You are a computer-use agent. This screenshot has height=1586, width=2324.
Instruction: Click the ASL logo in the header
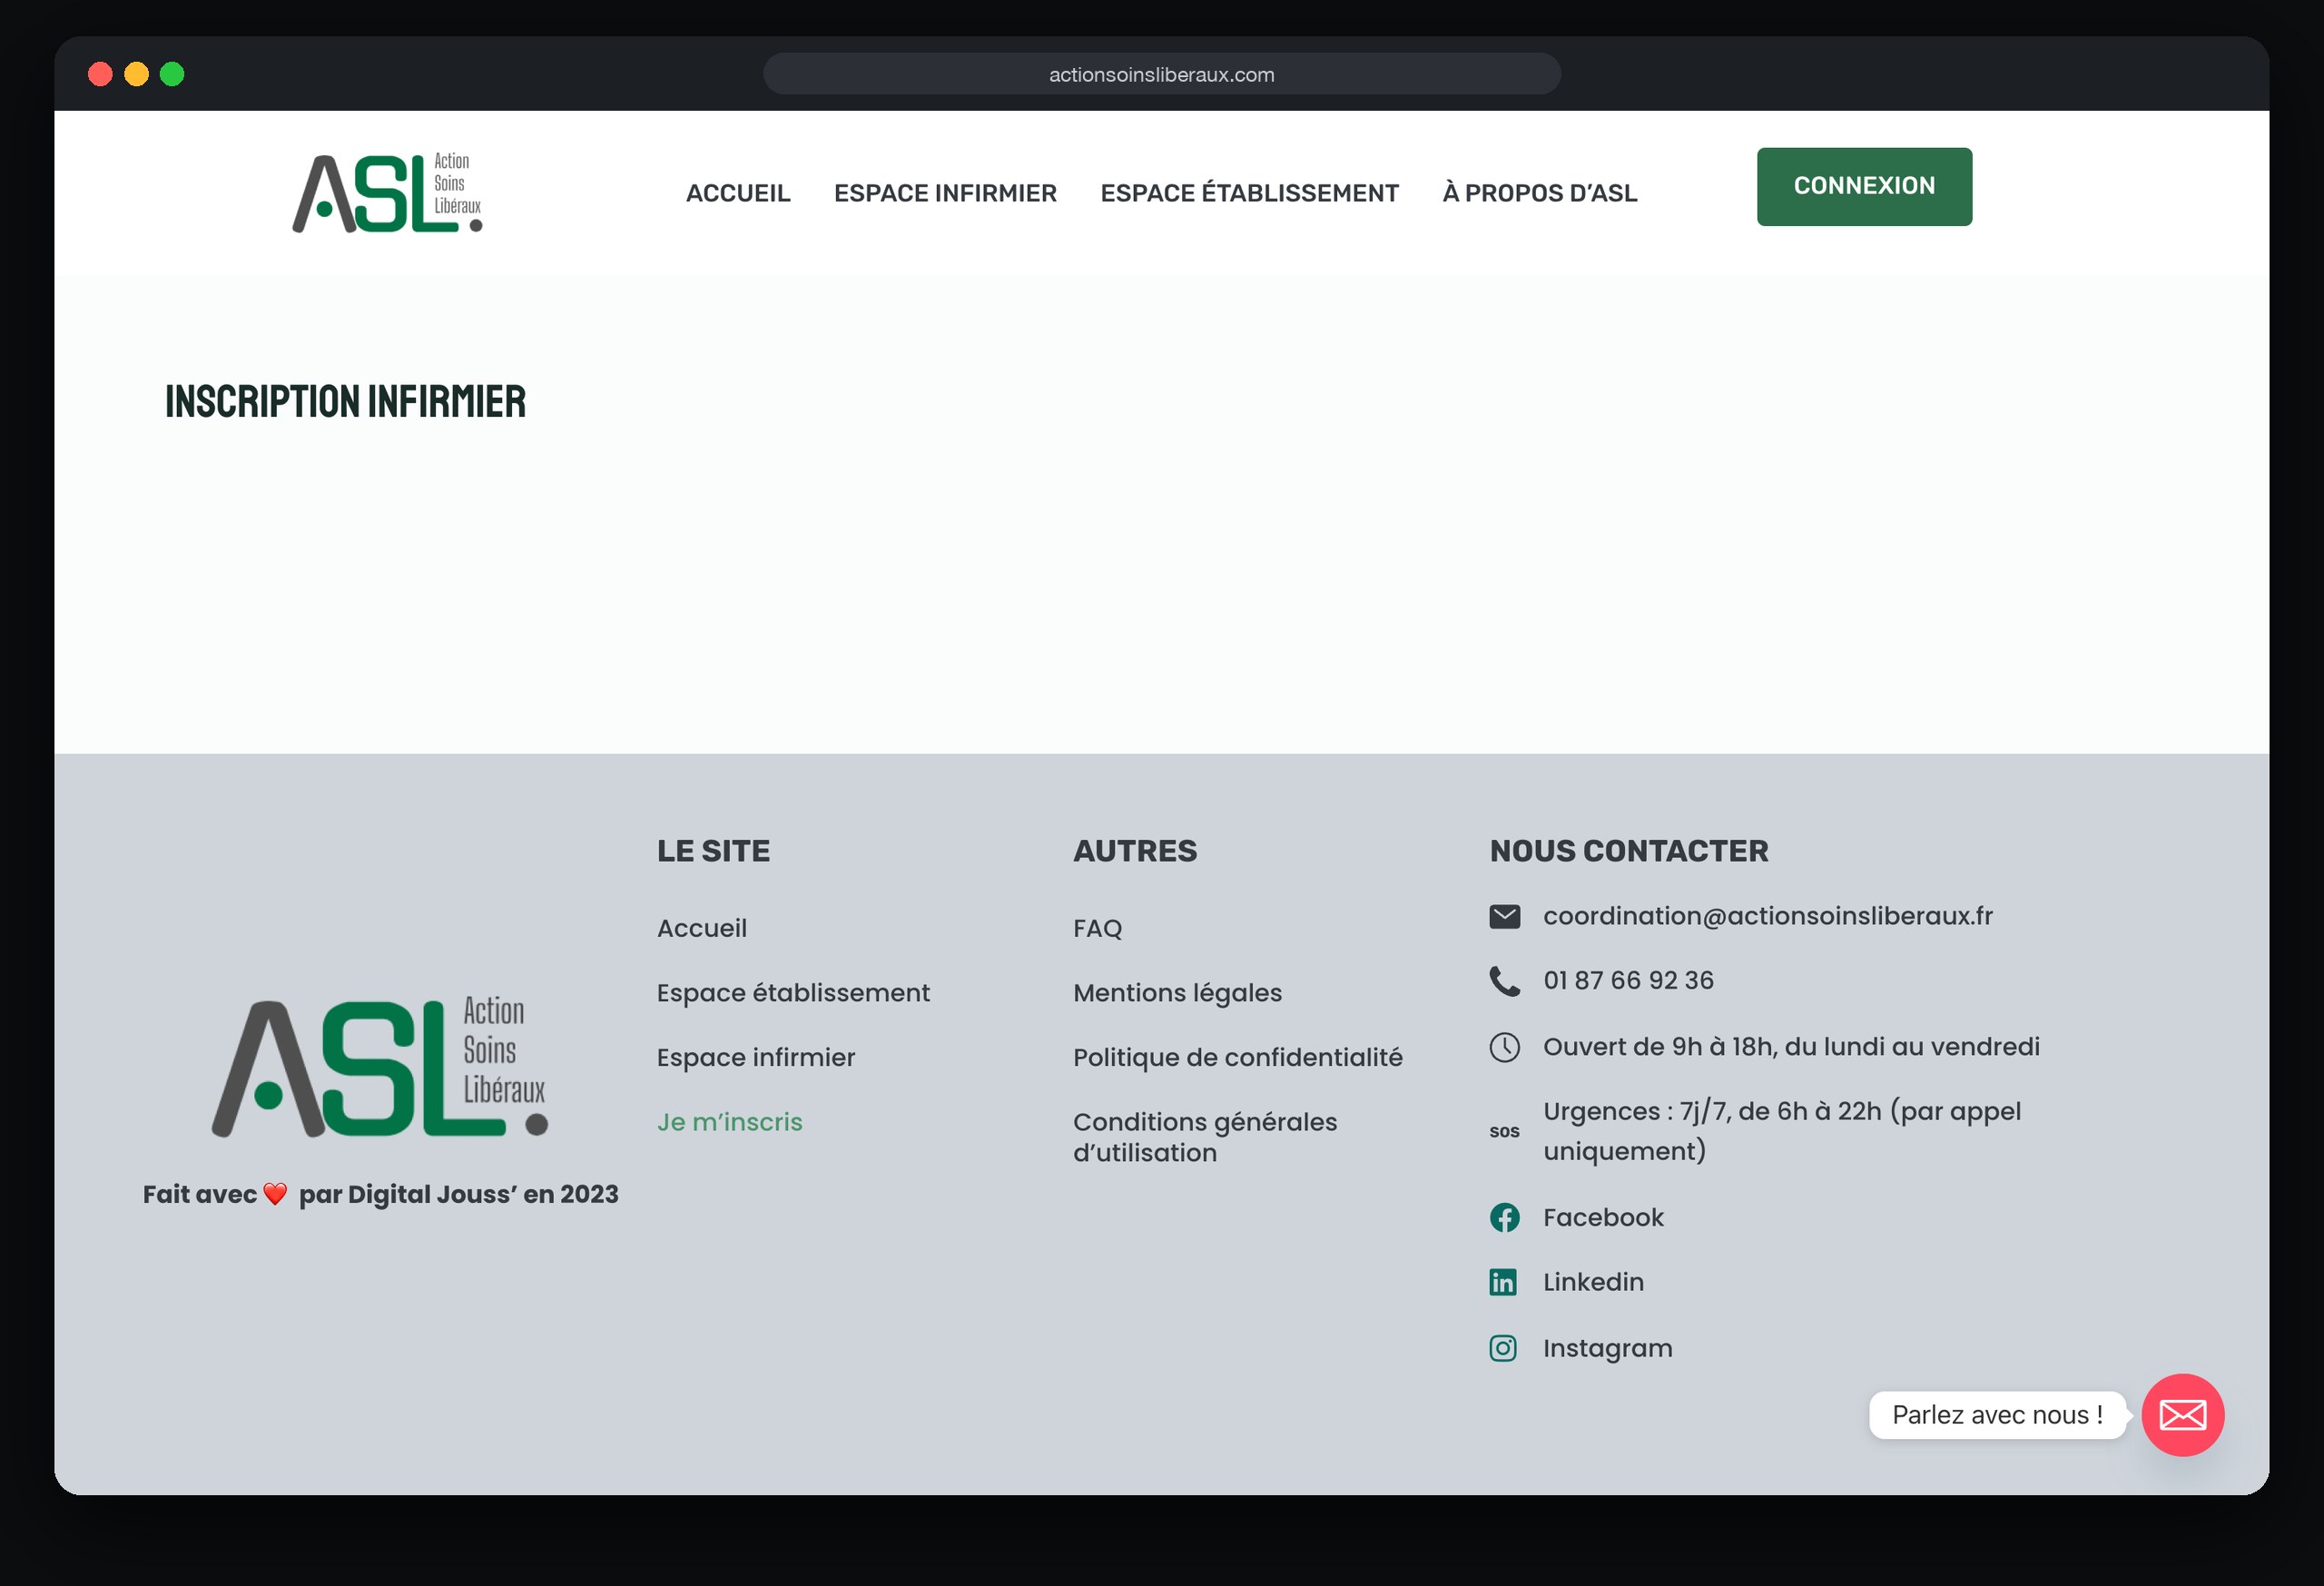(387, 192)
